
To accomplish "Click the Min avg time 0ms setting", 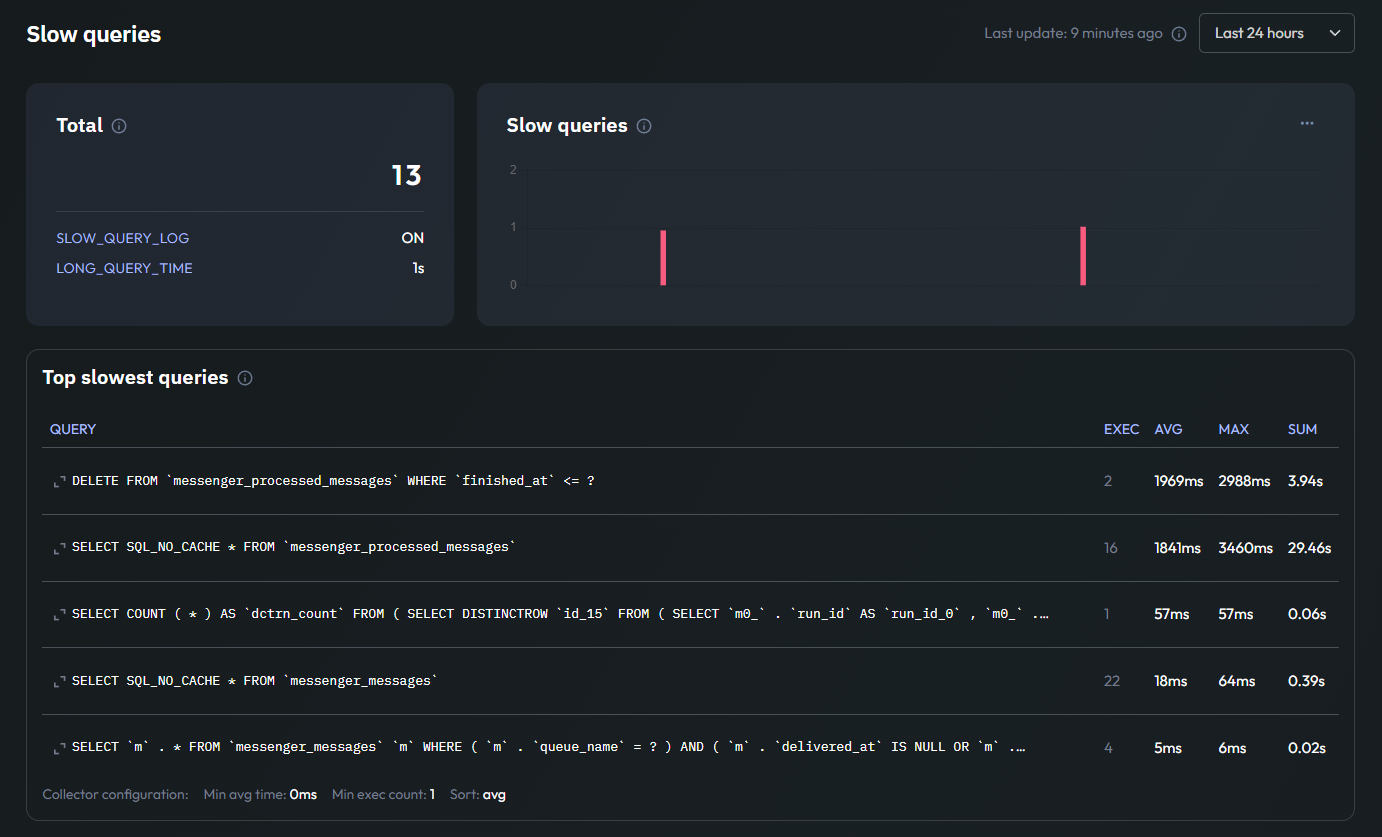I will [260, 794].
